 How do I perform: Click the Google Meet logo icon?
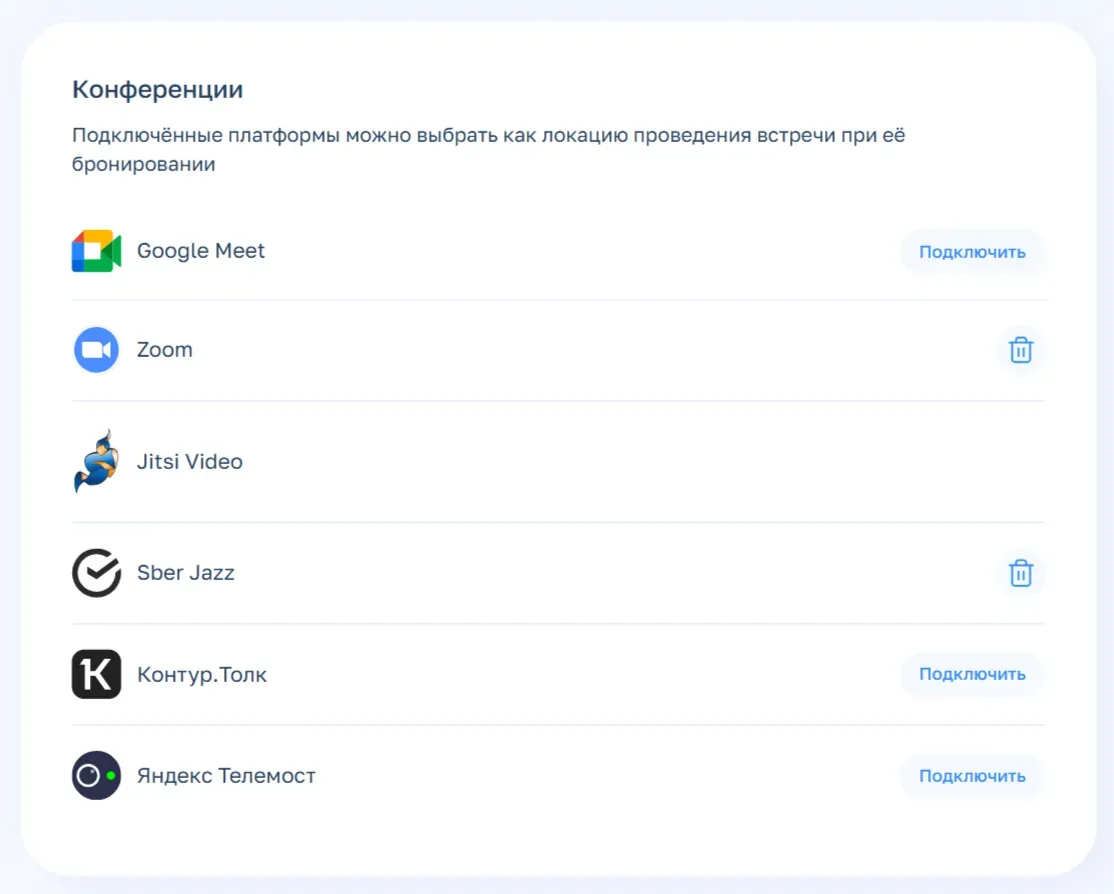[x=96, y=251]
